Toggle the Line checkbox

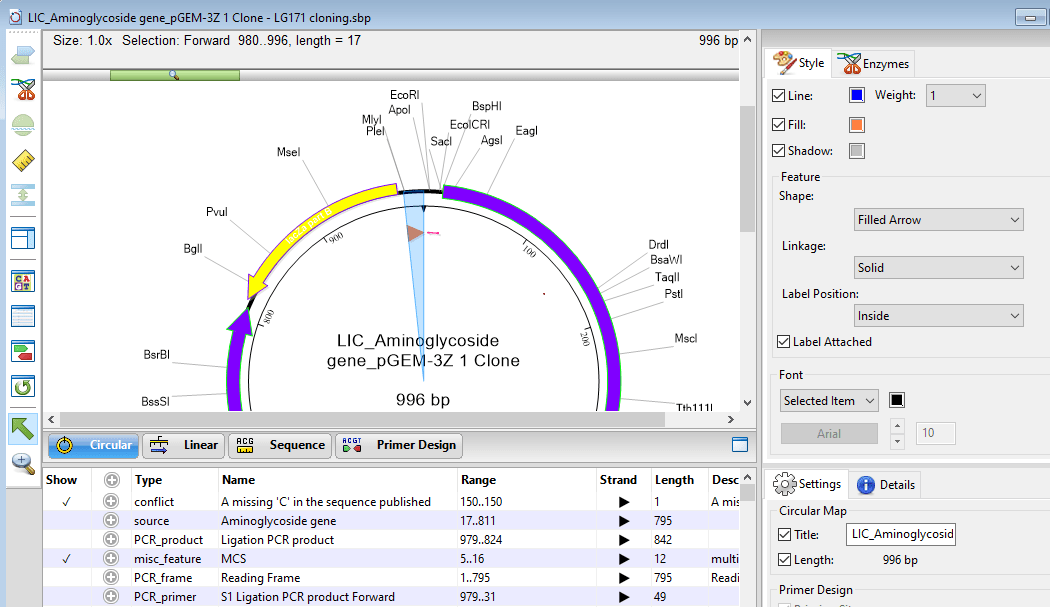778,96
